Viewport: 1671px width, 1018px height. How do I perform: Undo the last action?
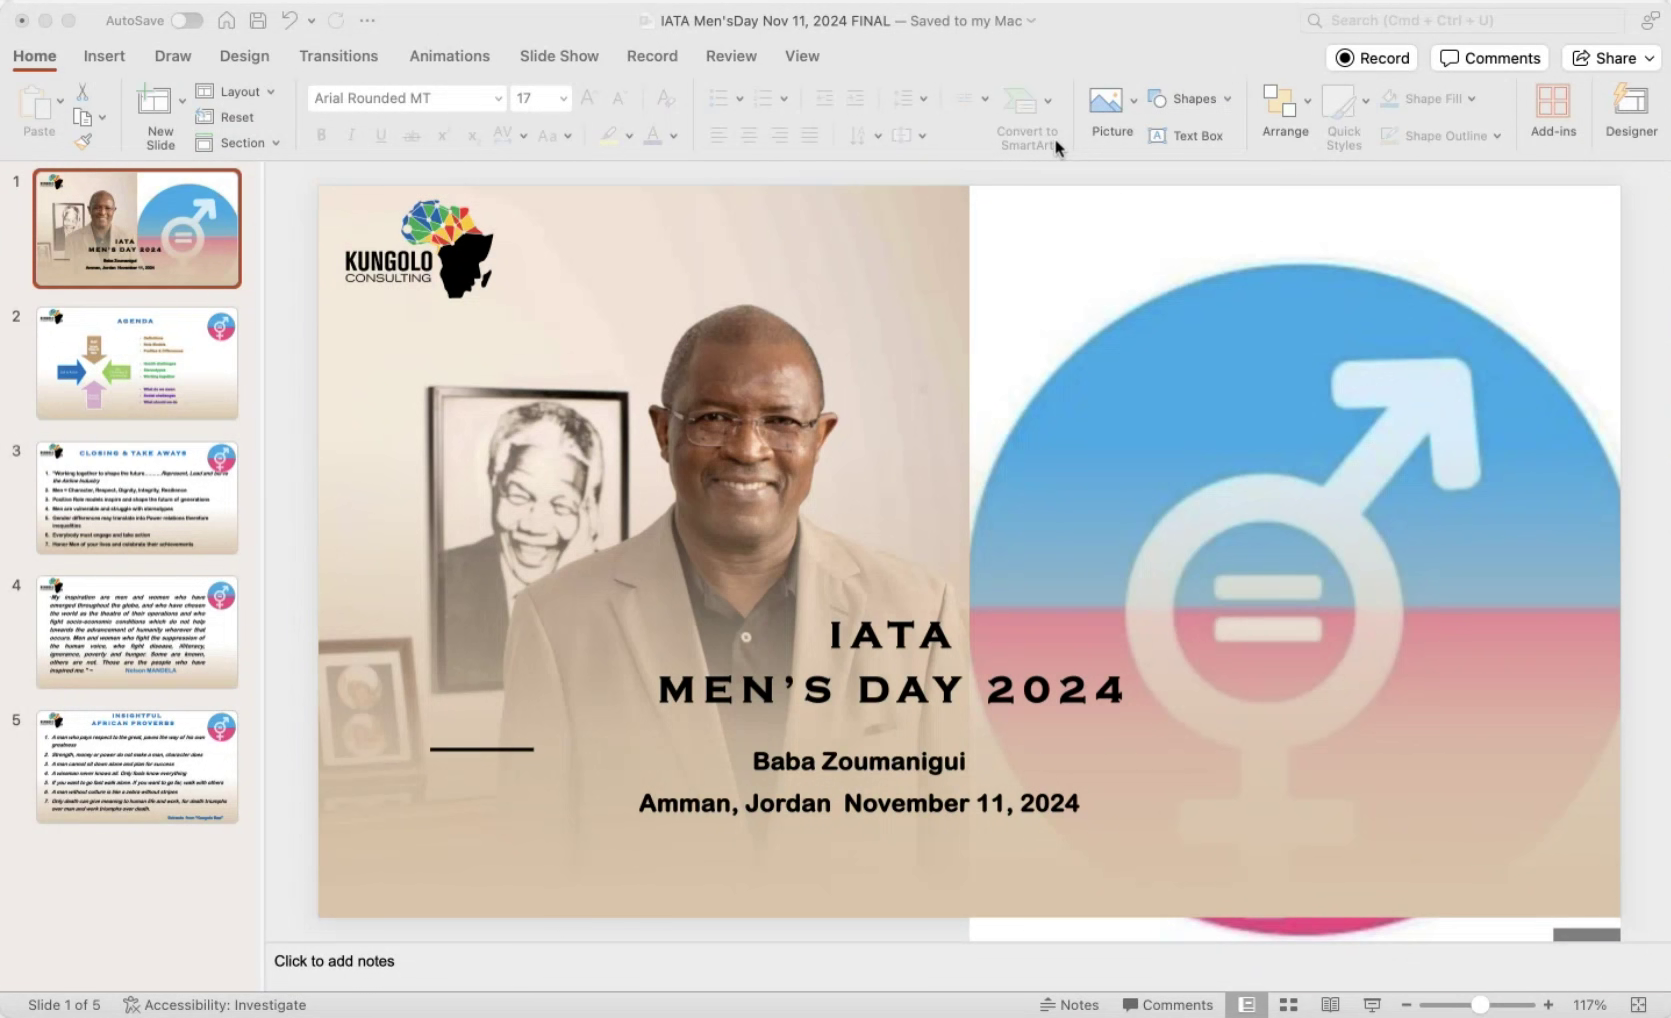tap(289, 20)
